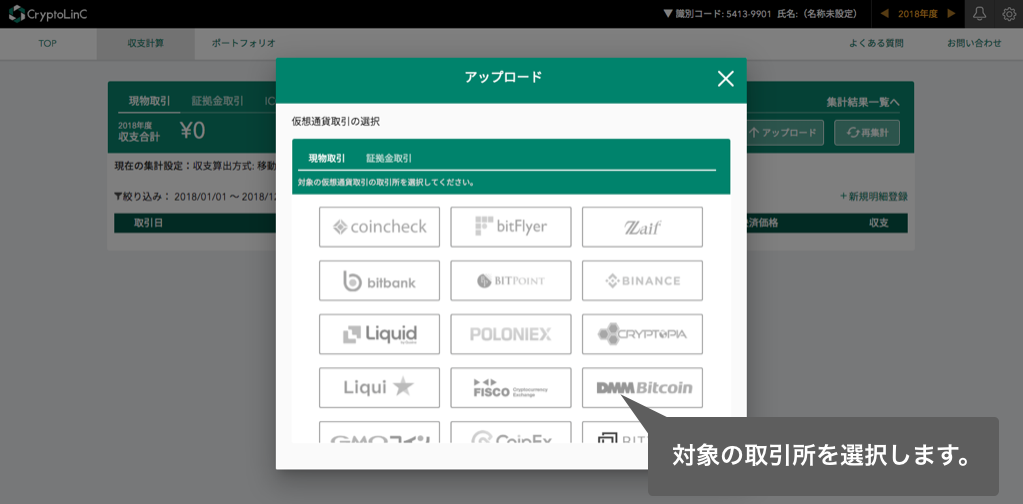Select the BITPoint exchange
Viewport: 1023px width, 504px height.
511,280
